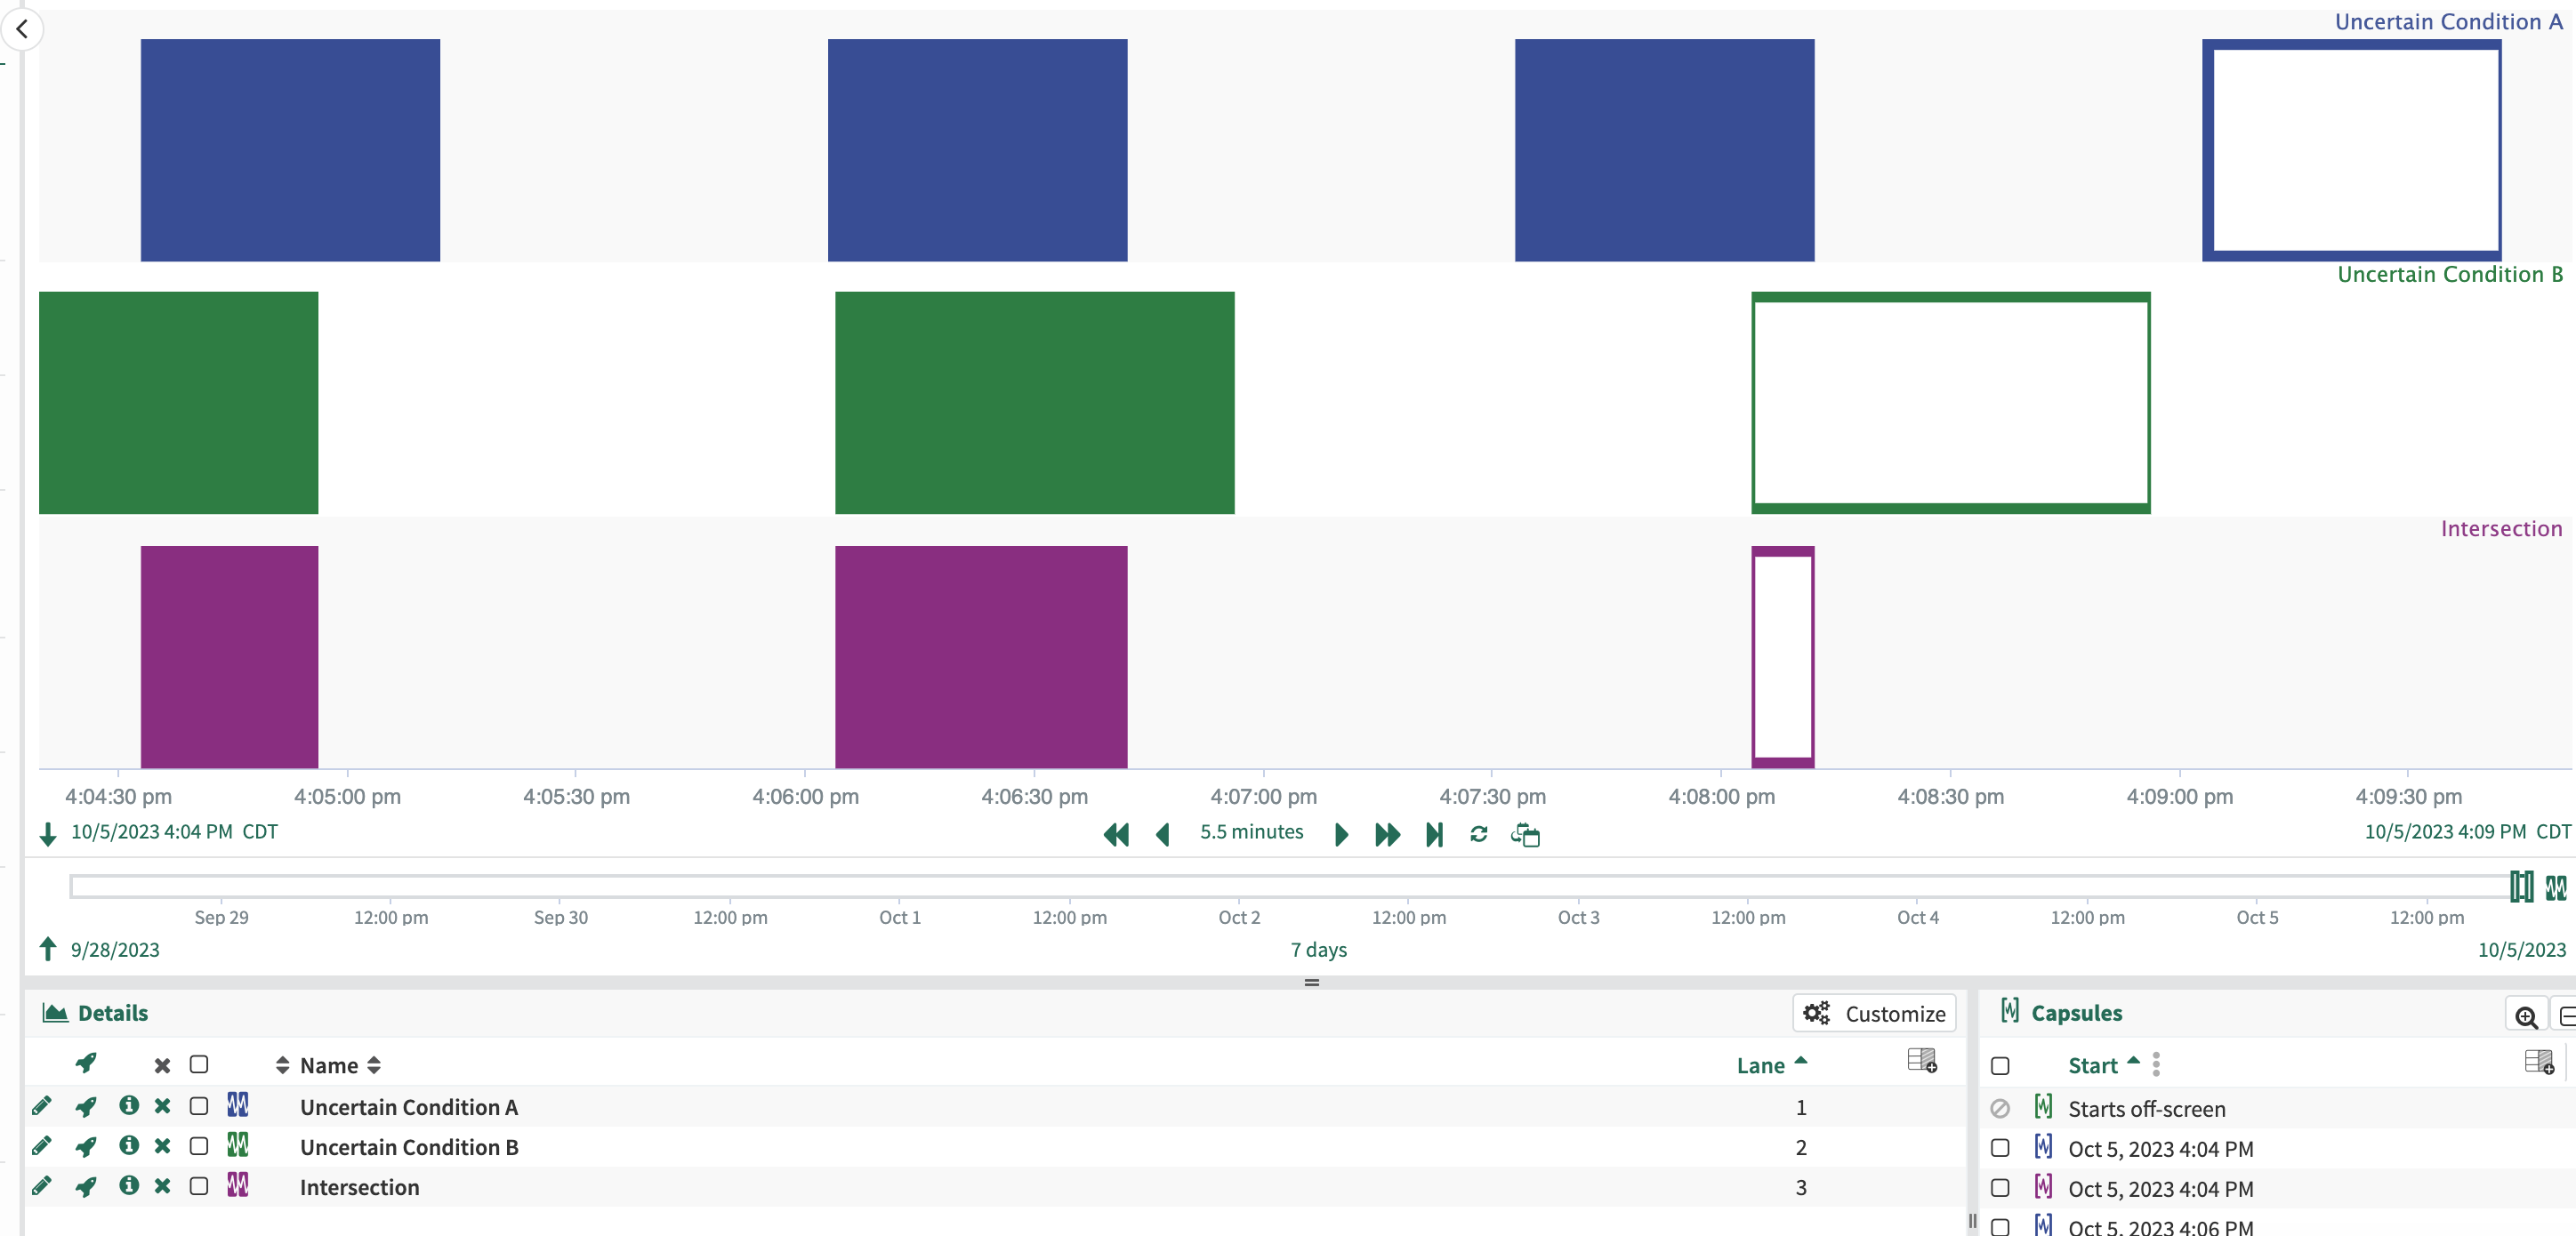
Task: Click rocket icon for Intersection row
Action: click(x=86, y=1186)
